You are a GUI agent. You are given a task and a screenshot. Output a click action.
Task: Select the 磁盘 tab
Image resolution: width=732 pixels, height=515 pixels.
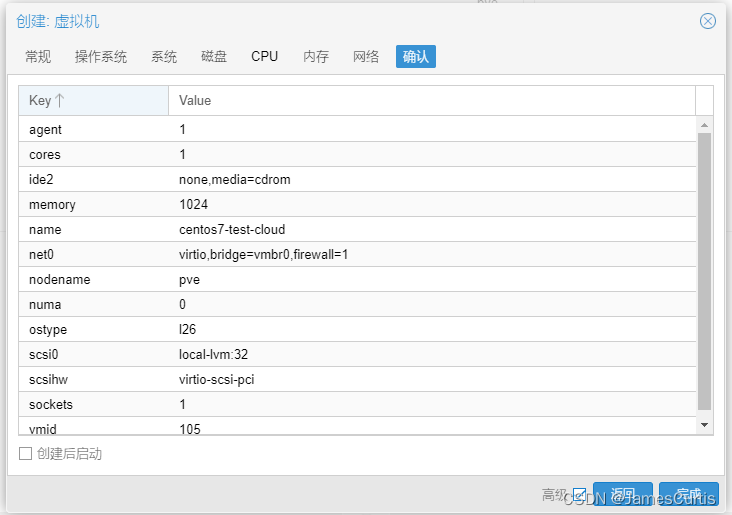tap(214, 56)
